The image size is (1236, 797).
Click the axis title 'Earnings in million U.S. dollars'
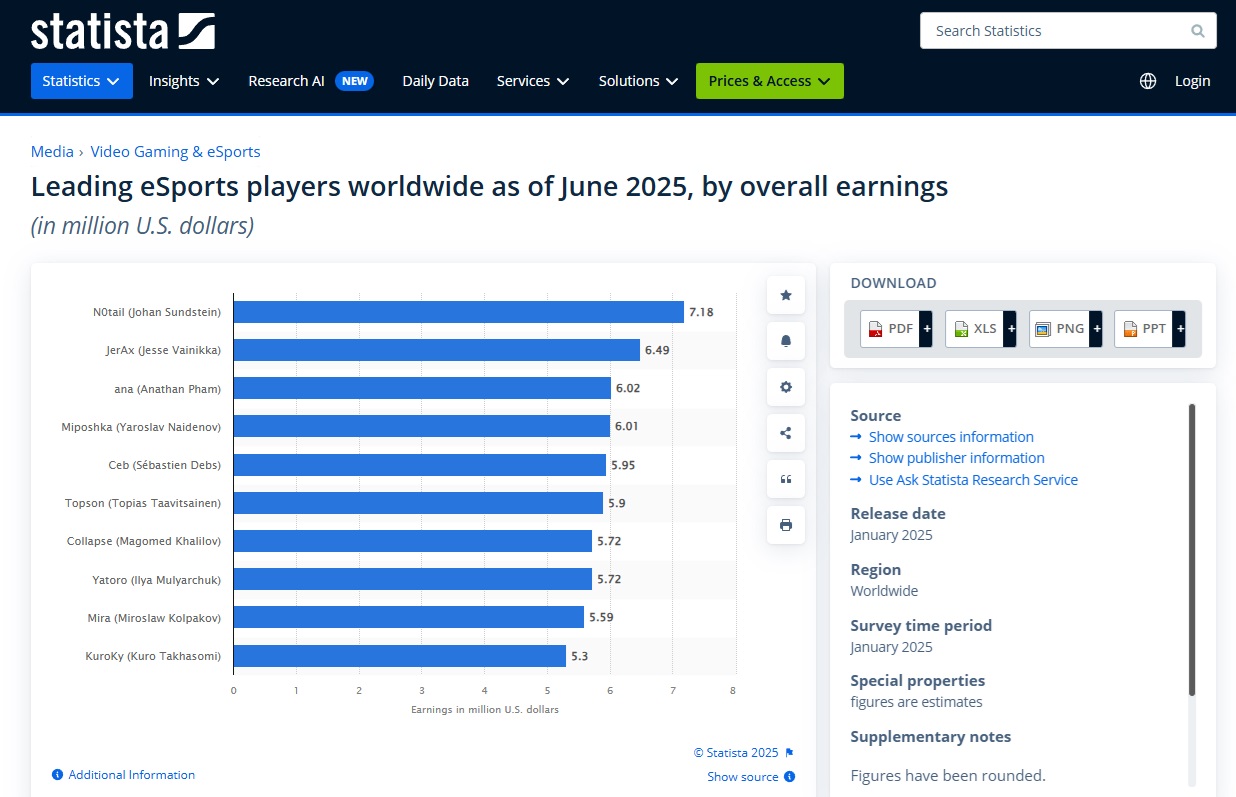[x=485, y=710]
